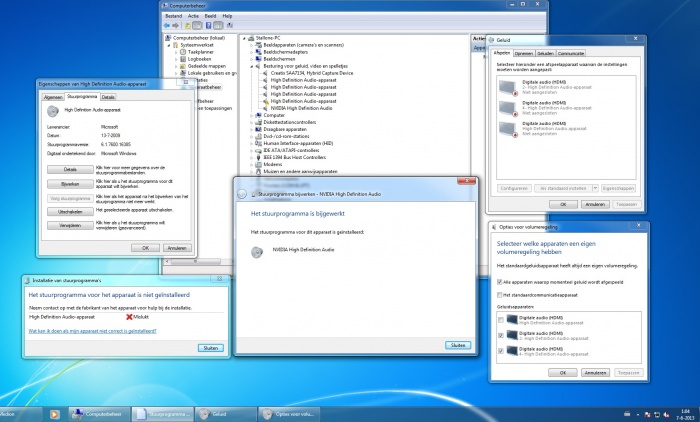Viewport: 700px width, 422px height.
Task: Collapse 'Besturing voor geluid, video en spelletjes'
Action: point(251,66)
